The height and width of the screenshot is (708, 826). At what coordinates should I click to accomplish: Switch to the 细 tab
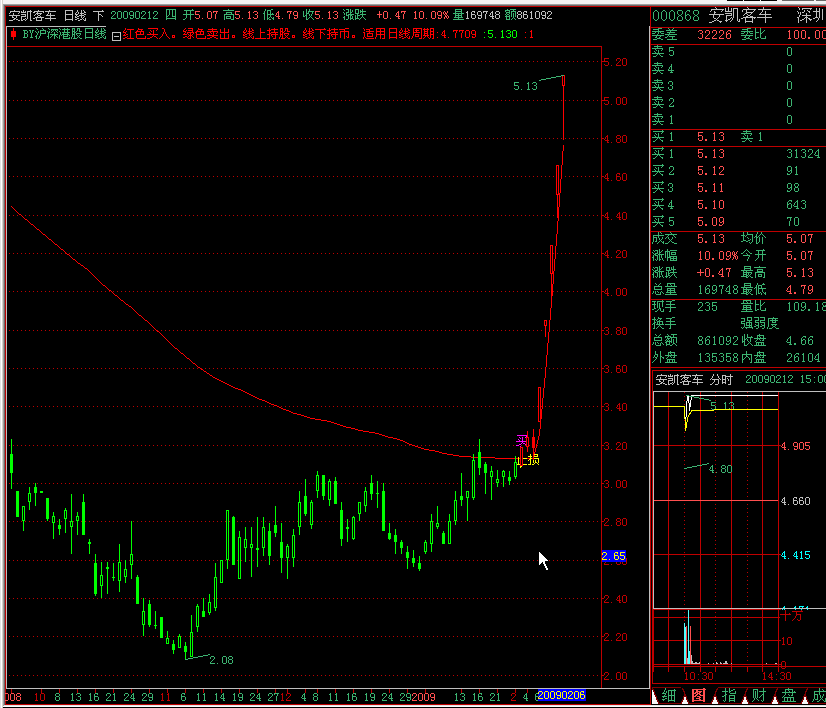(669, 696)
